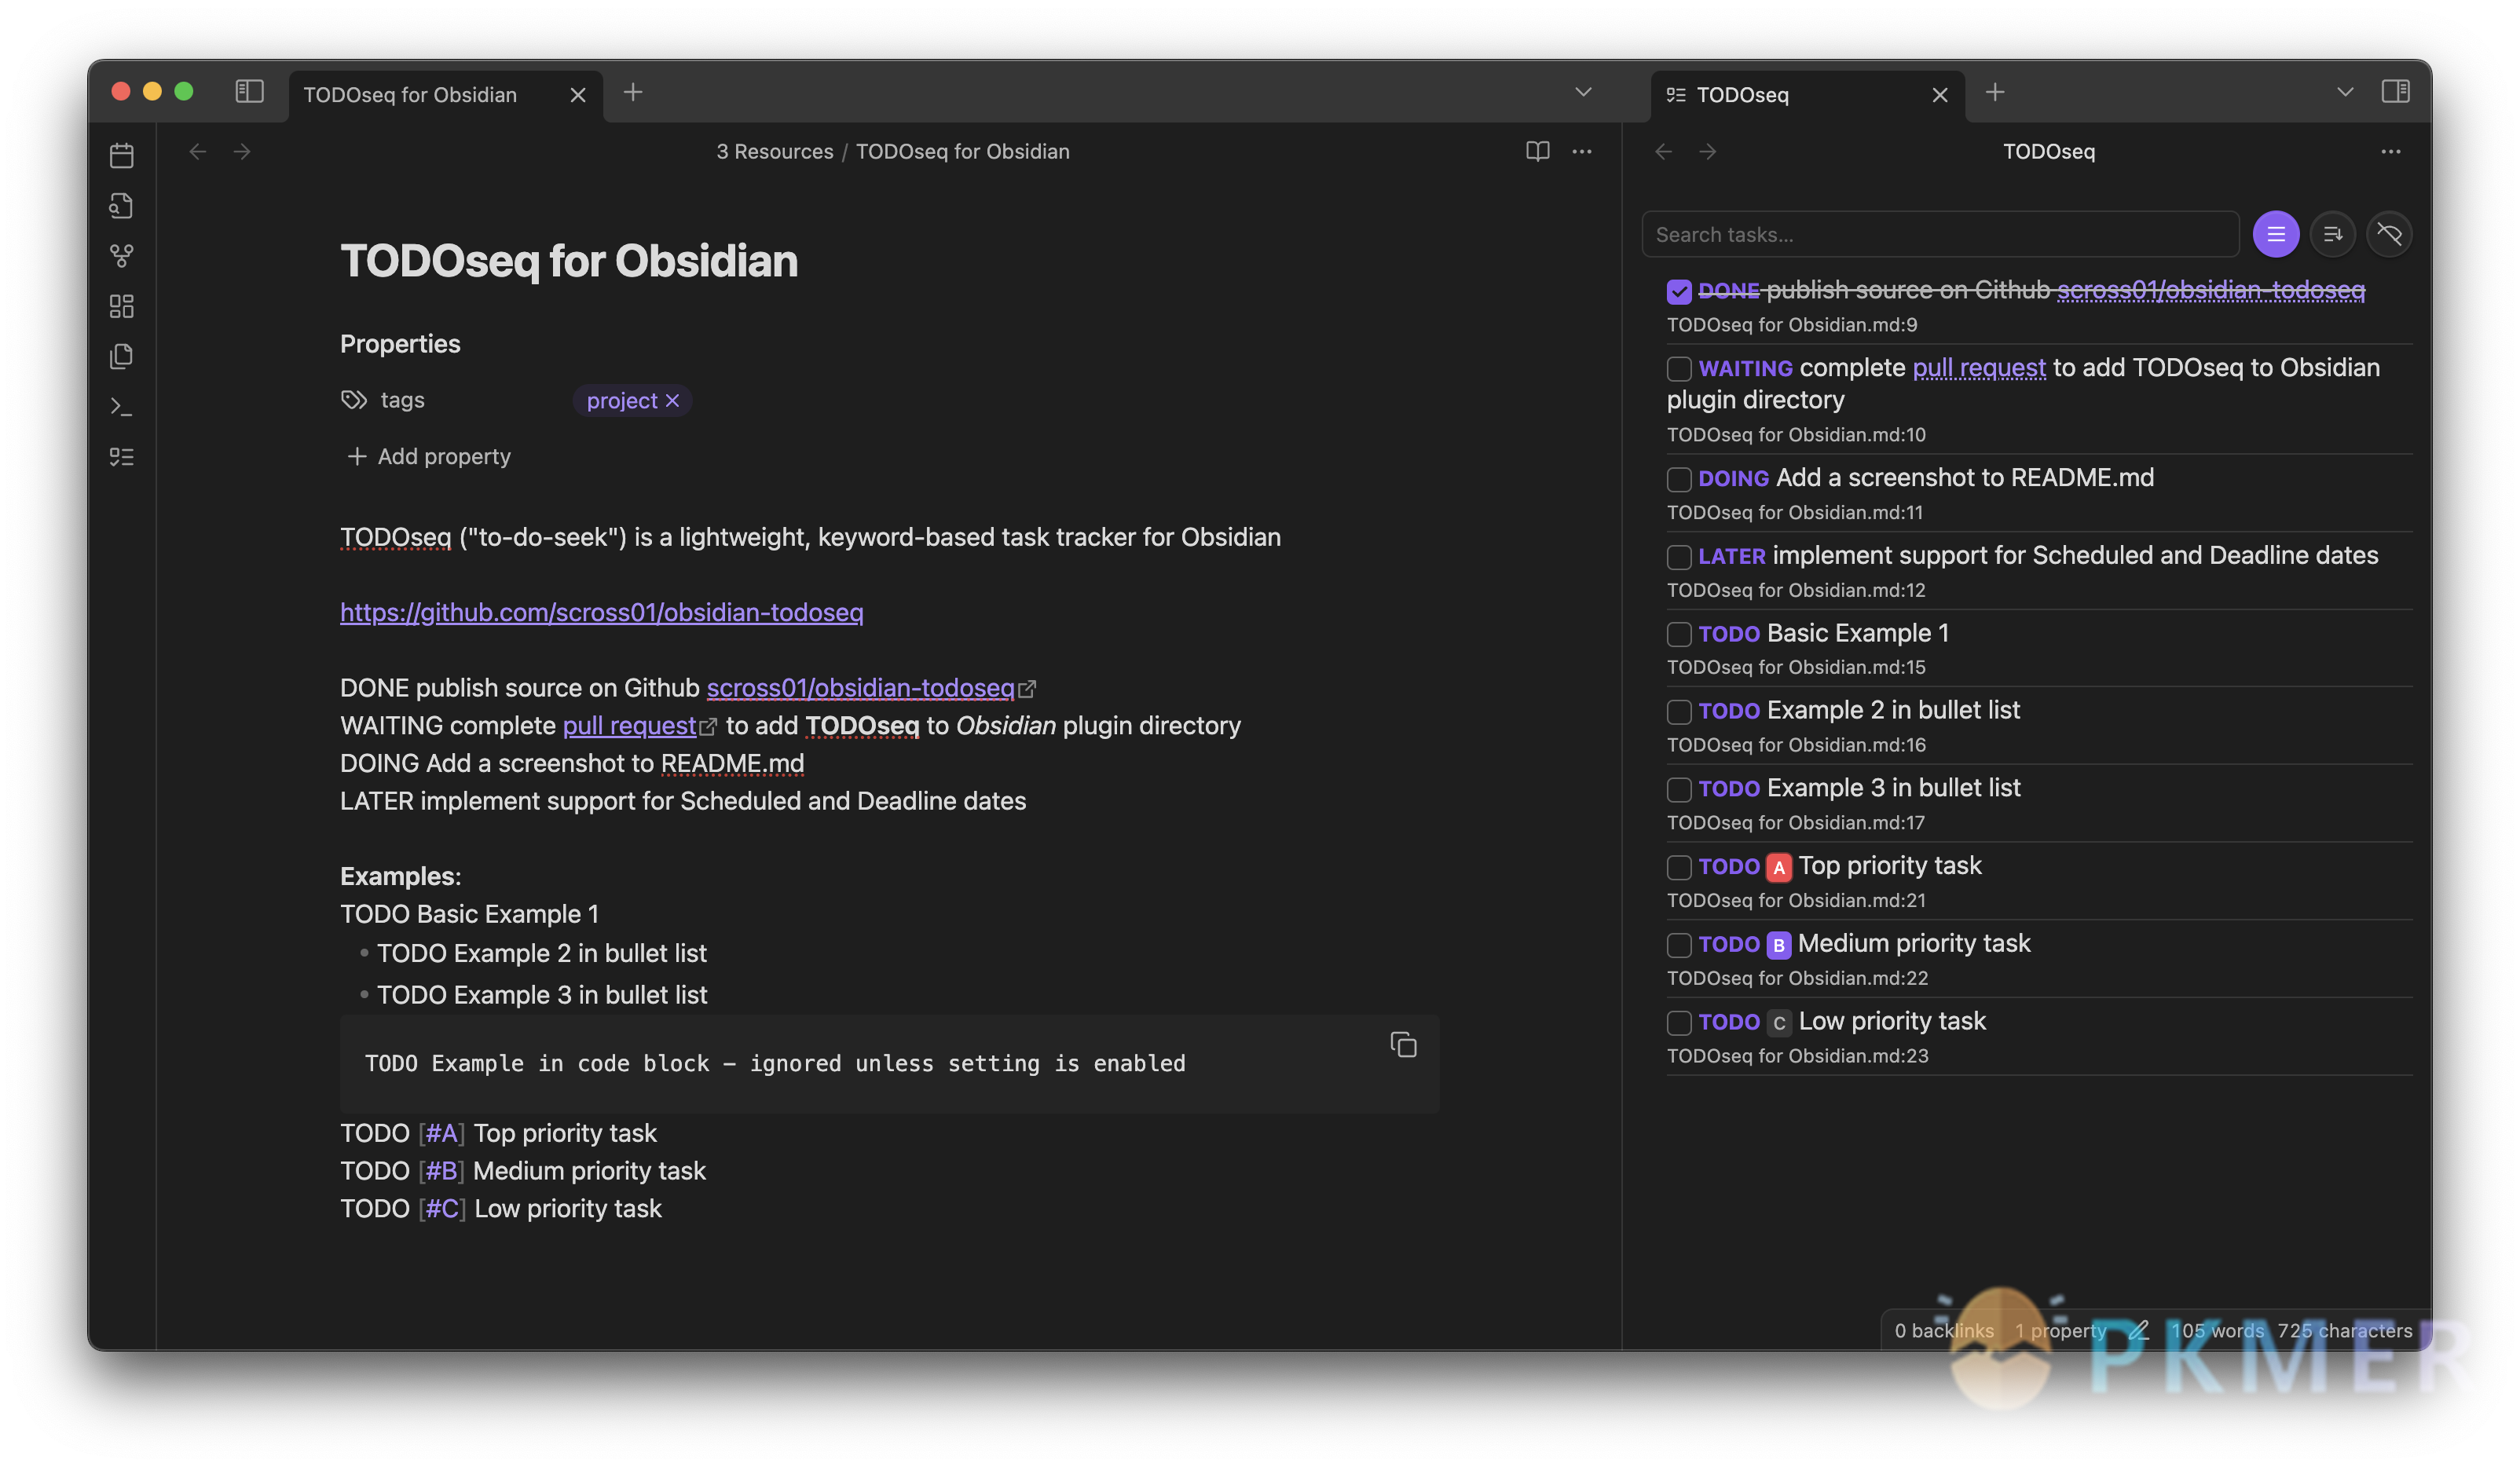Copy the code block contents
The height and width of the screenshot is (1467, 2520).
pyautogui.click(x=1403, y=1045)
